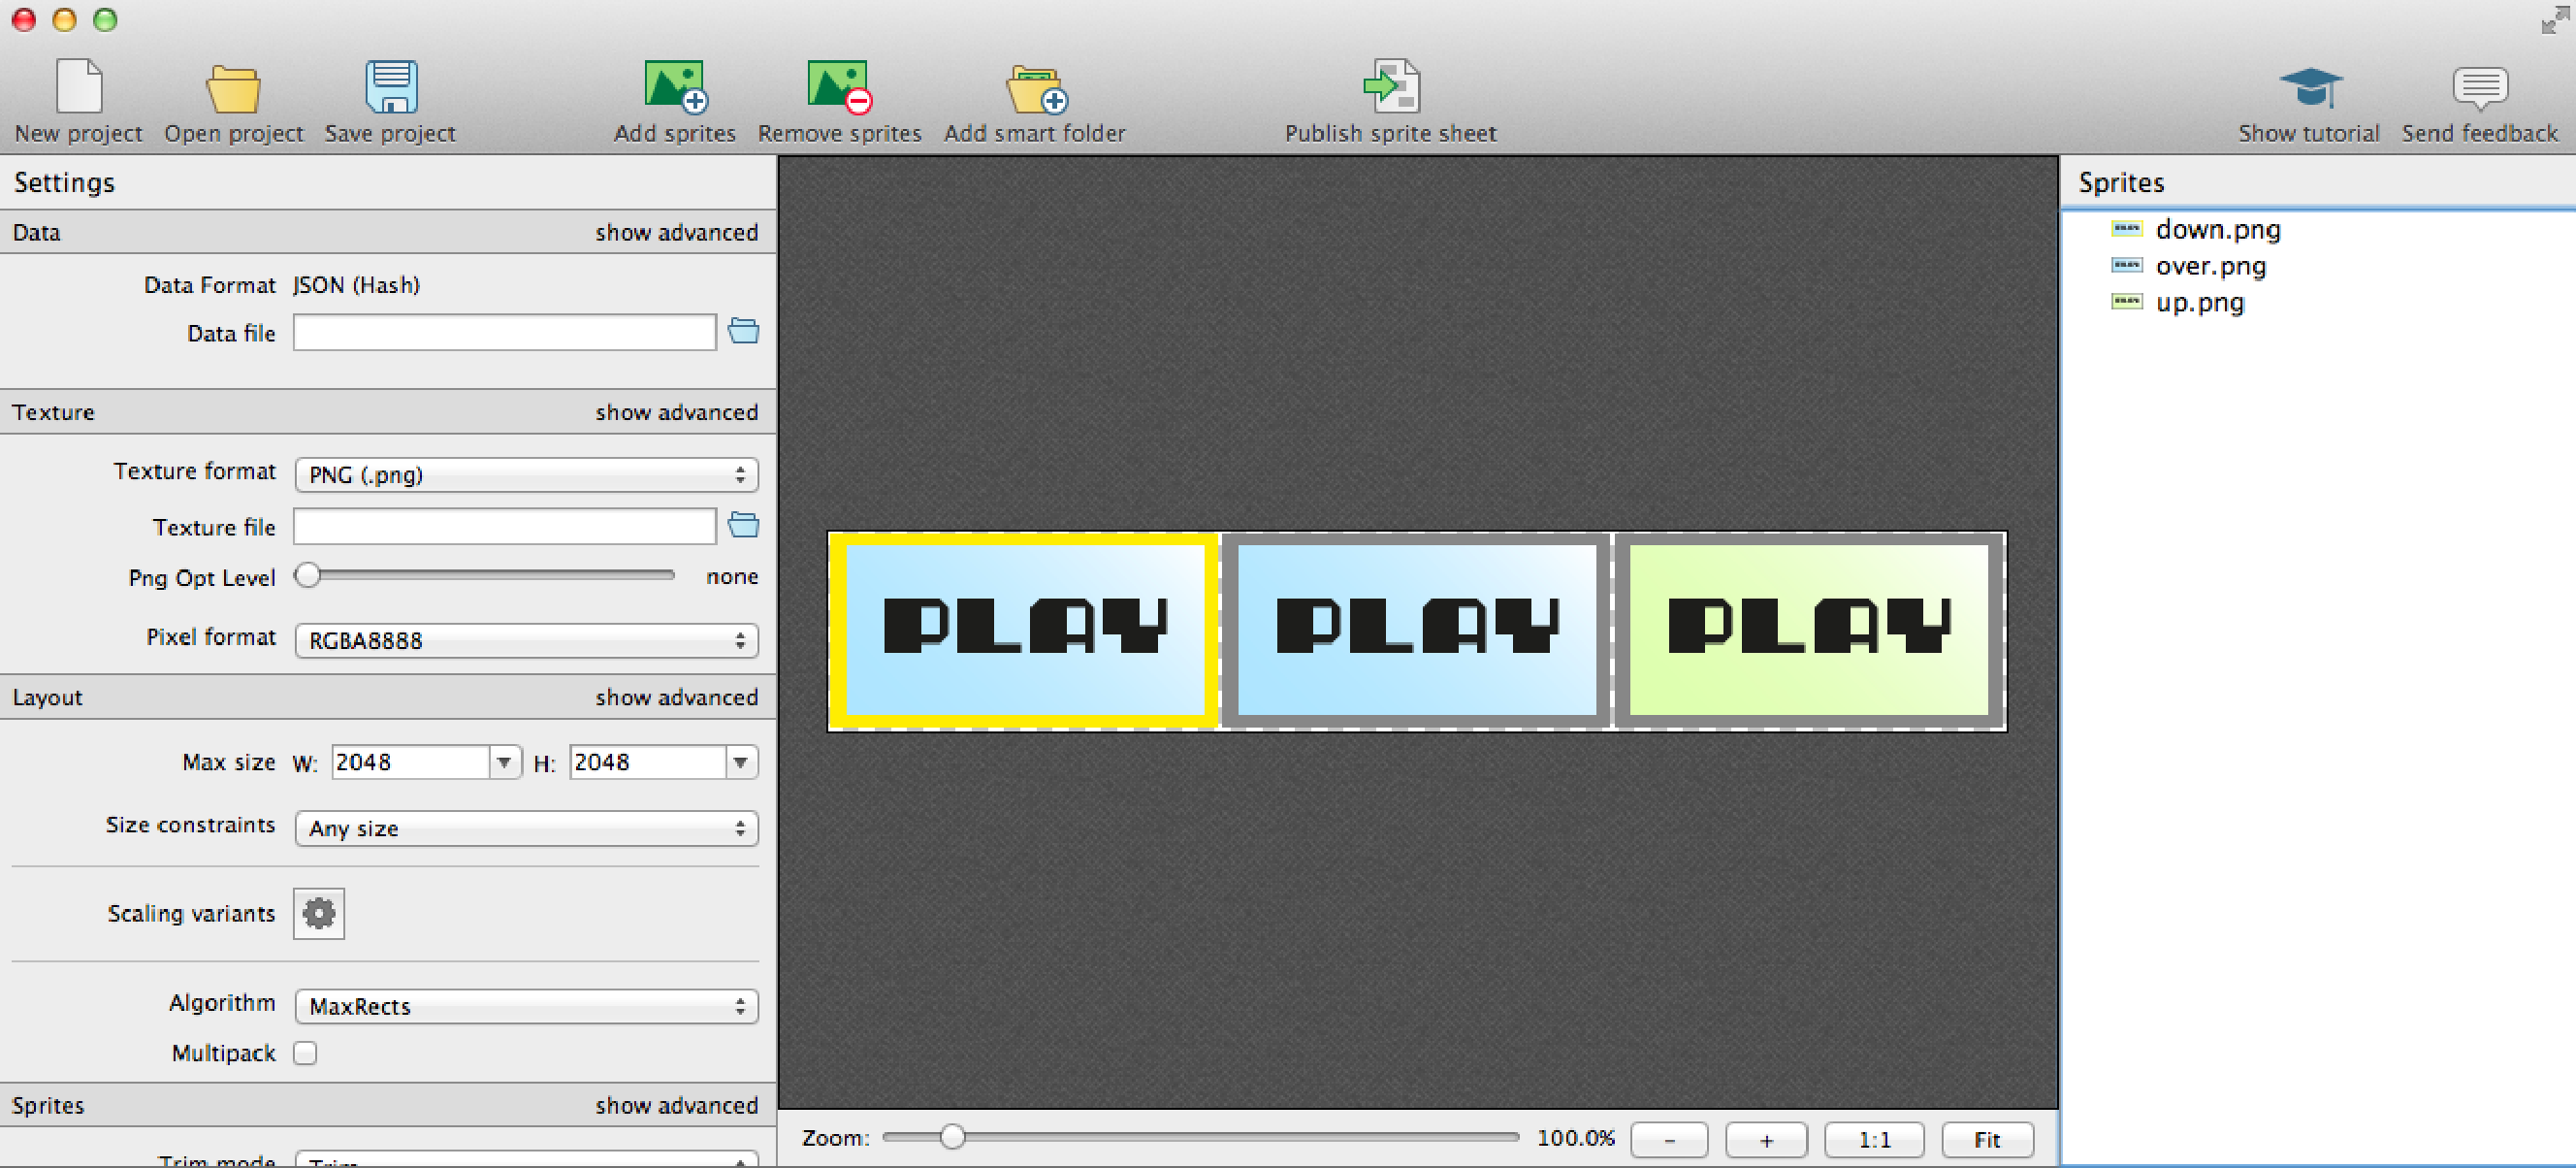Click the Save project disk icon
The width and height of the screenshot is (2576, 1168).
(x=391, y=87)
